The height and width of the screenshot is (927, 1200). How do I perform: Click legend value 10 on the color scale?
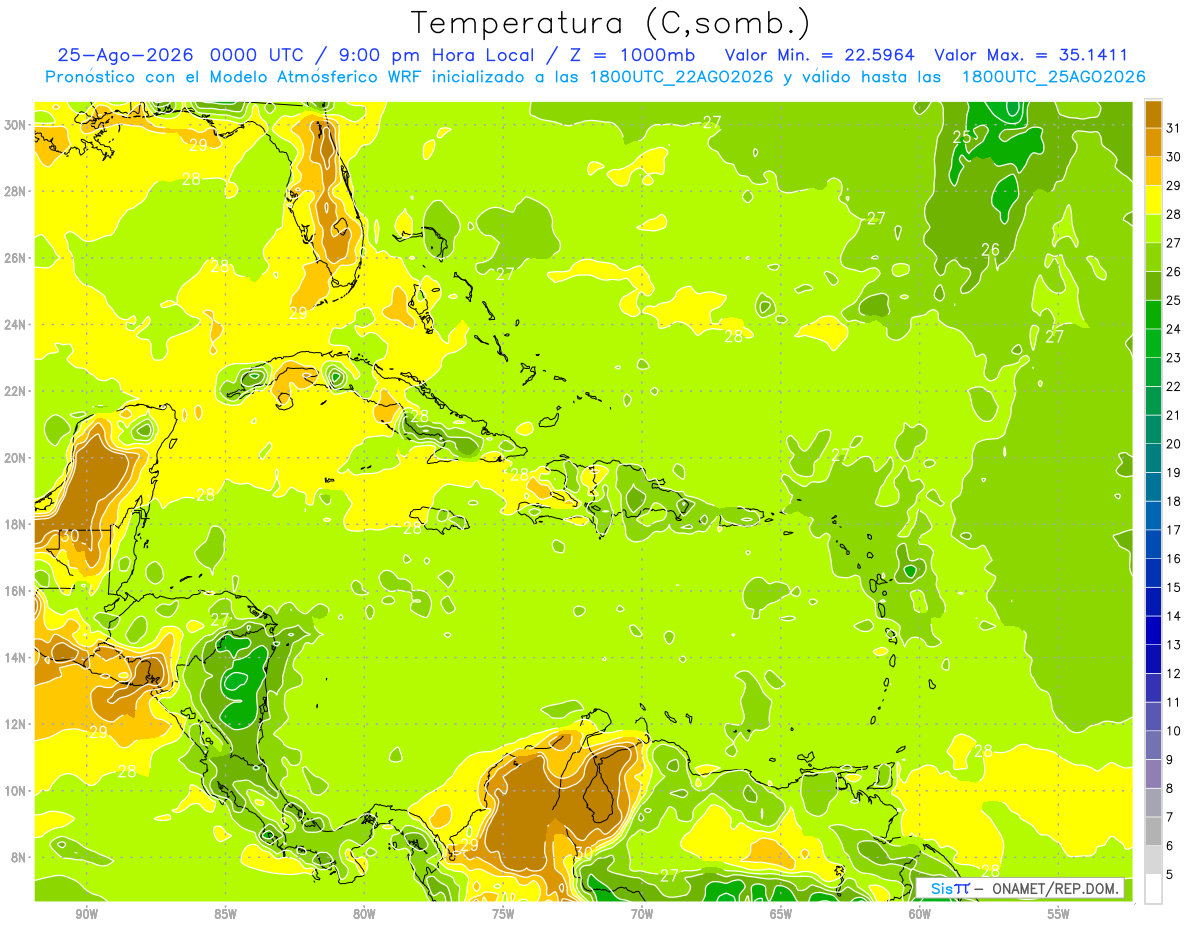pyautogui.click(x=1174, y=731)
